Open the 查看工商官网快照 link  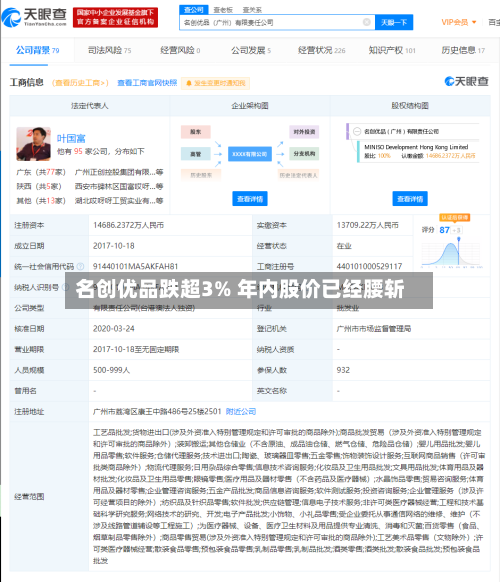(147, 83)
